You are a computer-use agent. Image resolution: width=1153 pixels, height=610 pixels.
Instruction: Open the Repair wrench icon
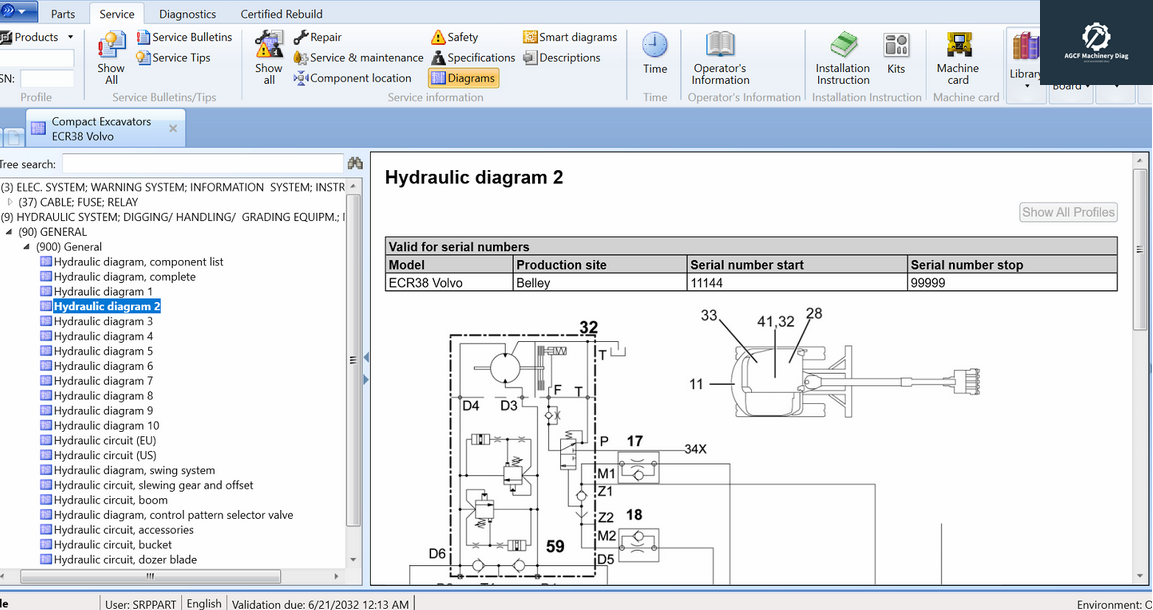click(301, 37)
